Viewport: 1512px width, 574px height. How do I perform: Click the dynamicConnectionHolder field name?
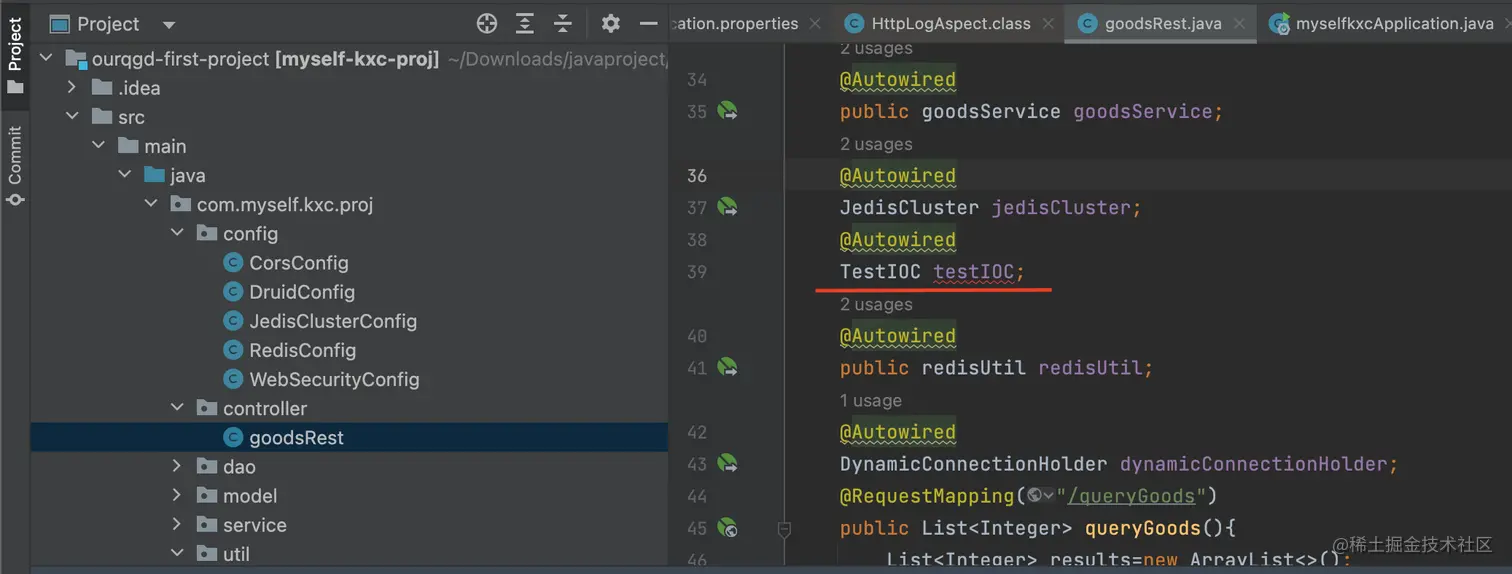pos(1253,464)
